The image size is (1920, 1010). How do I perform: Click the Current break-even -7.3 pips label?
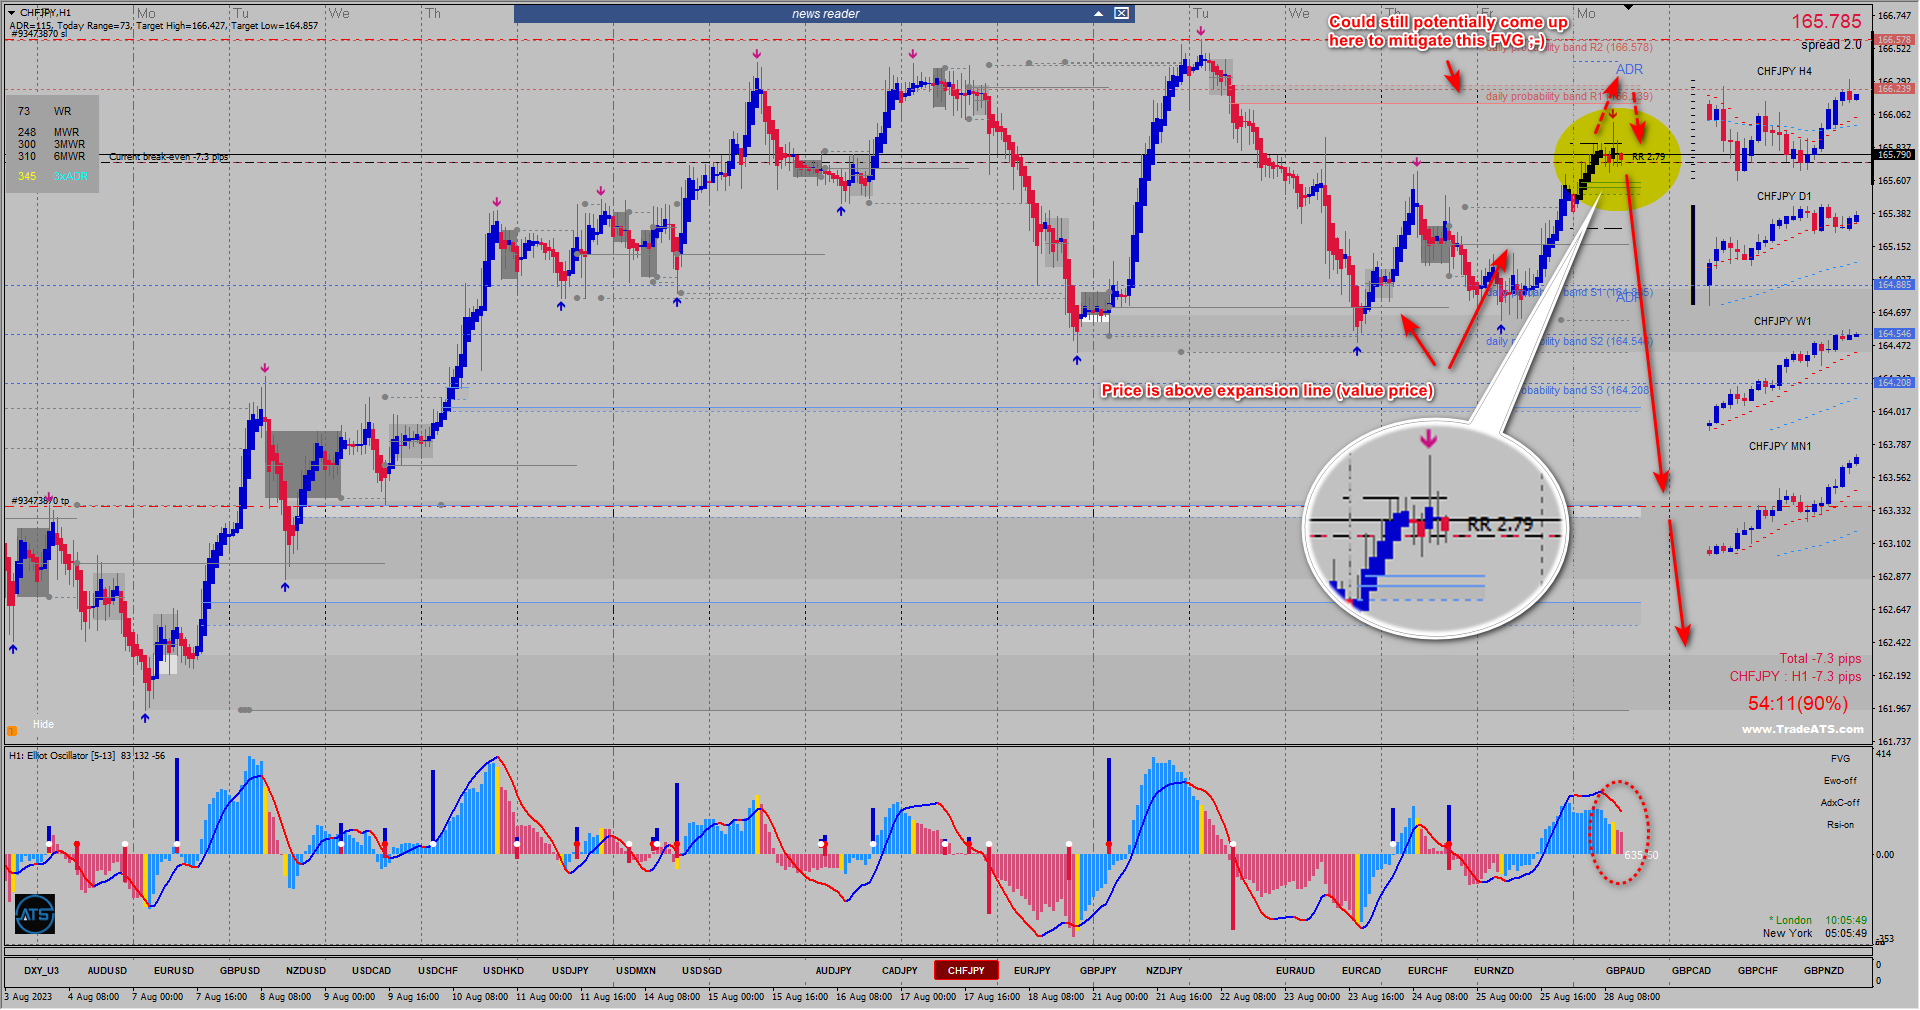[169, 157]
